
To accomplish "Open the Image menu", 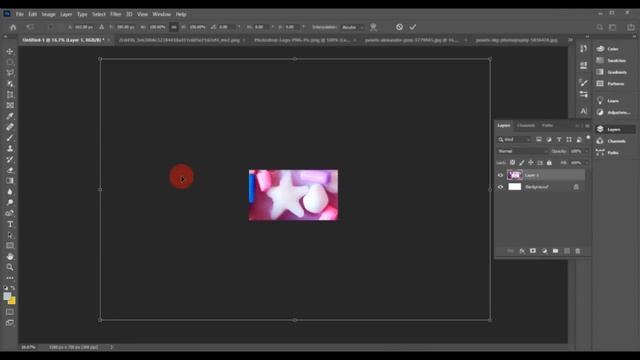I will pyautogui.click(x=49, y=14).
